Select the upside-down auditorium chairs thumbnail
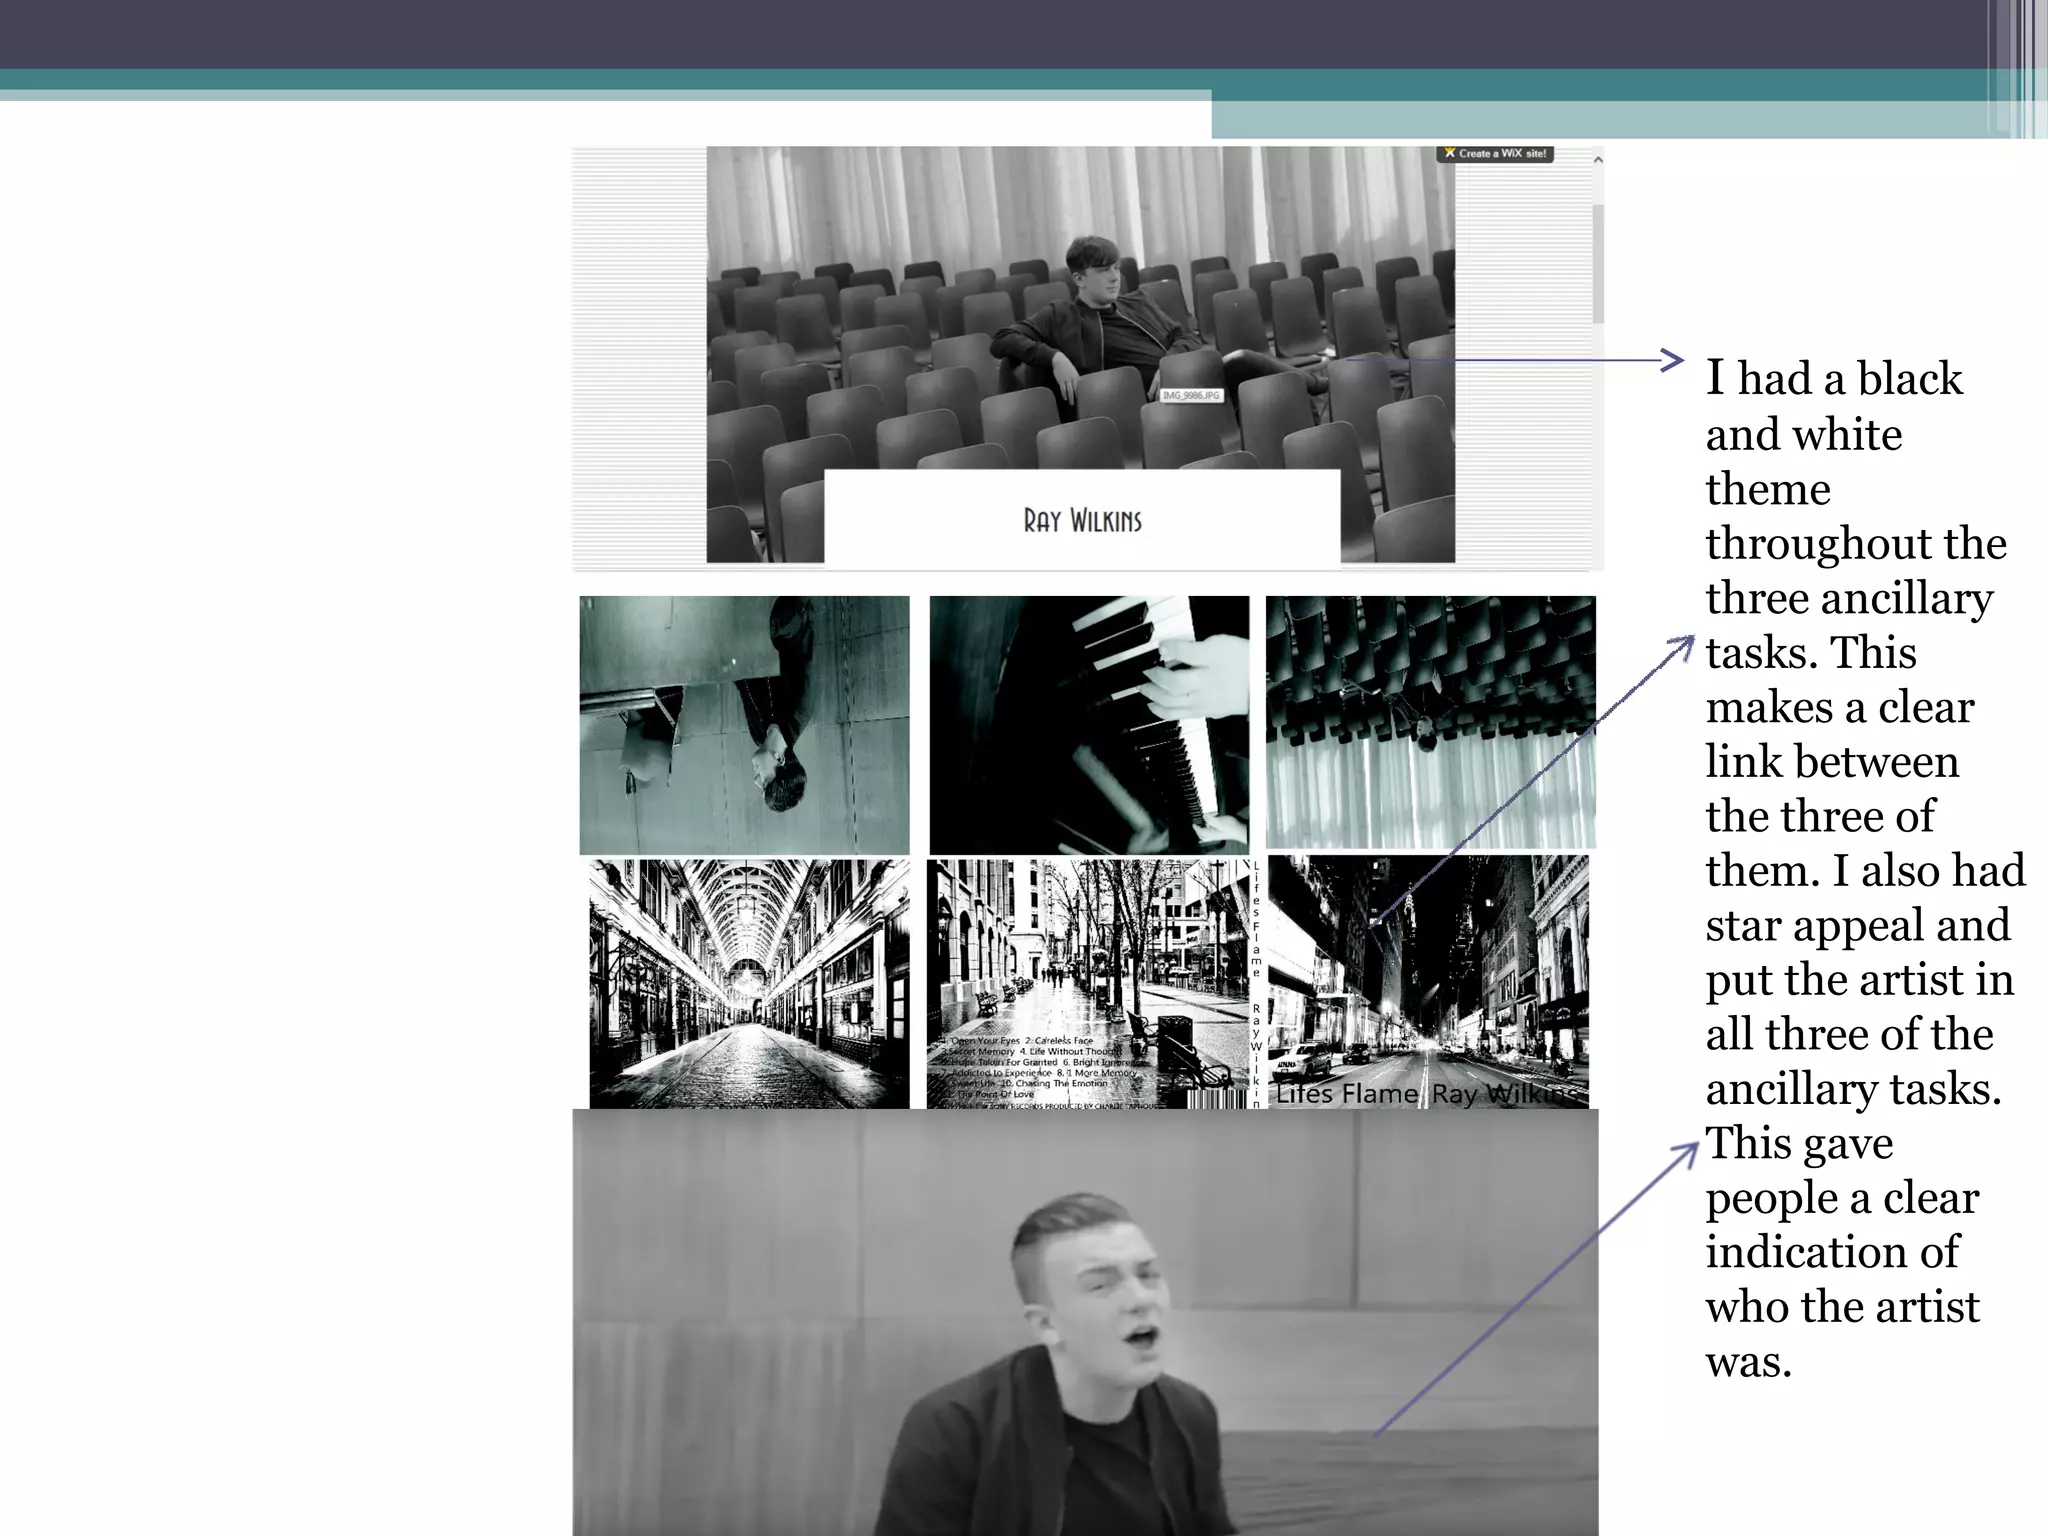Viewport: 2048px width, 1536px height. (1430, 722)
